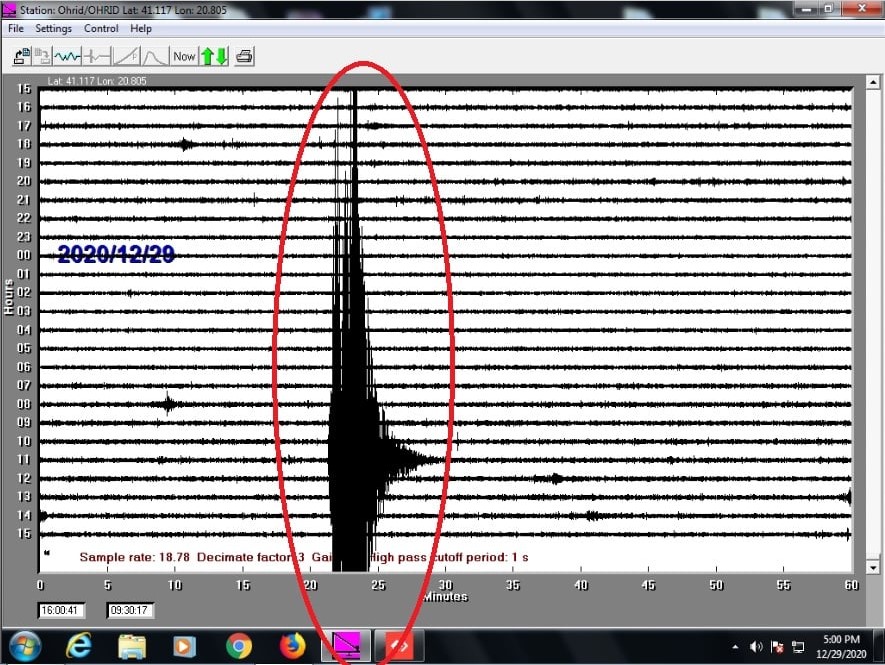The height and width of the screenshot is (665, 885).
Task: Click the event marker line toolbar icon
Action: [96, 56]
